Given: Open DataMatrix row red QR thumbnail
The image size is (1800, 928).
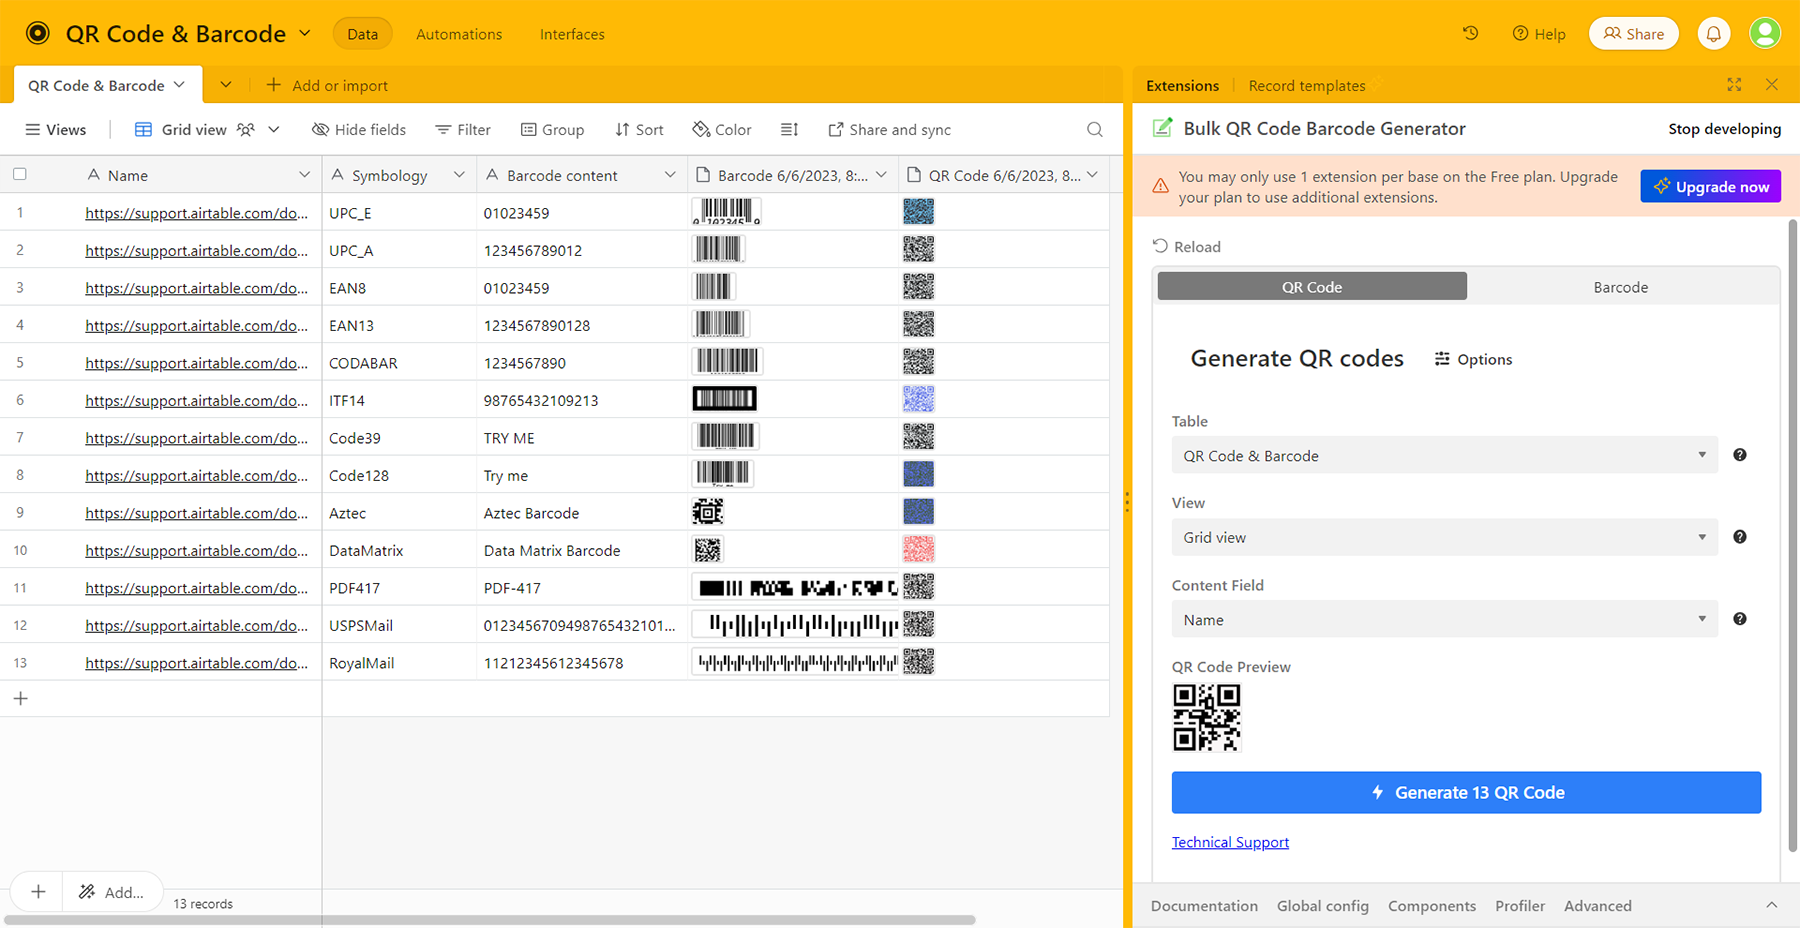Looking at the screenshot, I should [918, 549].
